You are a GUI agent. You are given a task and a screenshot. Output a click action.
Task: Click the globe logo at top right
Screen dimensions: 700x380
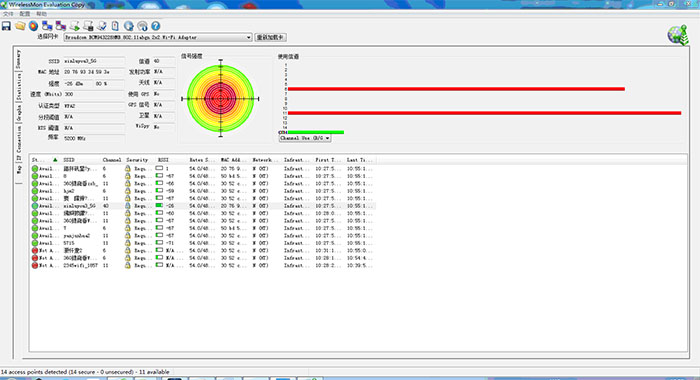[678, 35]
